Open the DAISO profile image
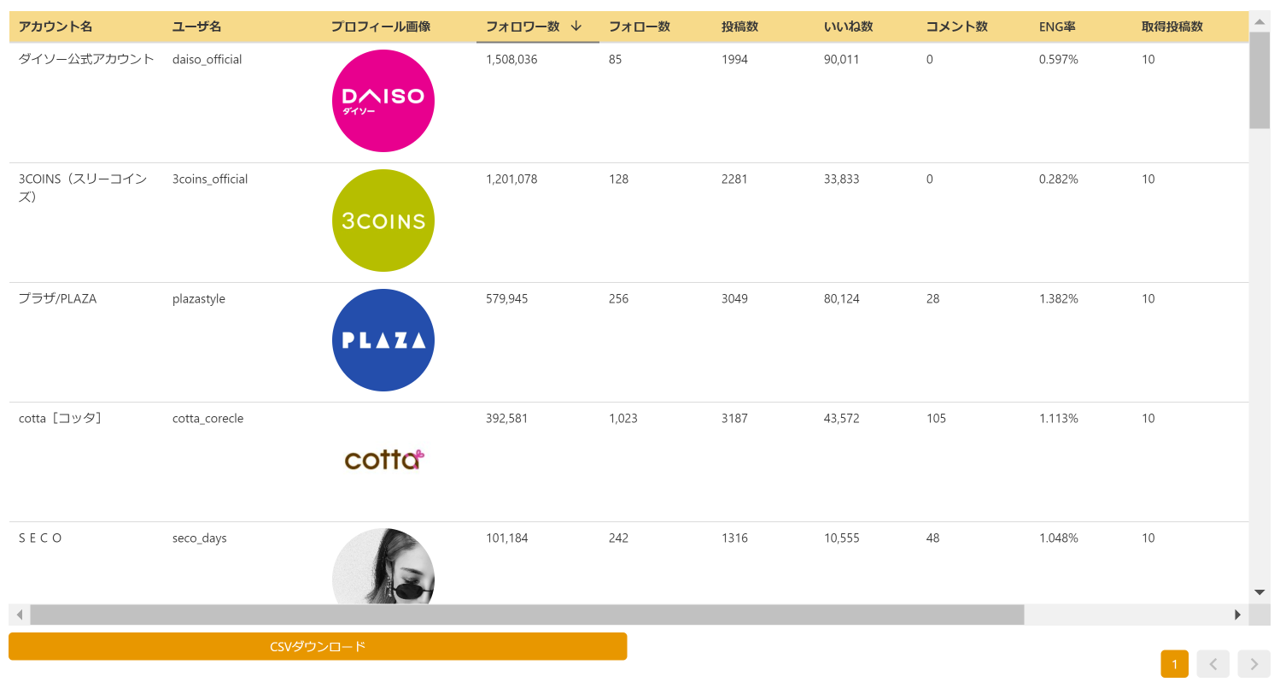Image resolution: width=1280 pixels, height=688 pixels. (383, 101)
